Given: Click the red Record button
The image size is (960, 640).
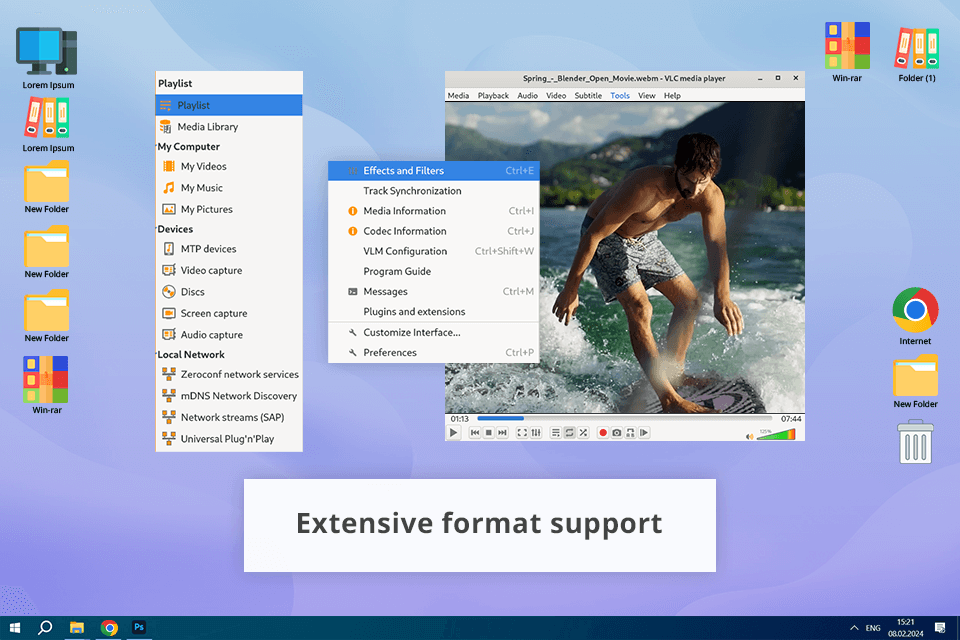Looking at the screenshot, I should (x=603, y=433).
